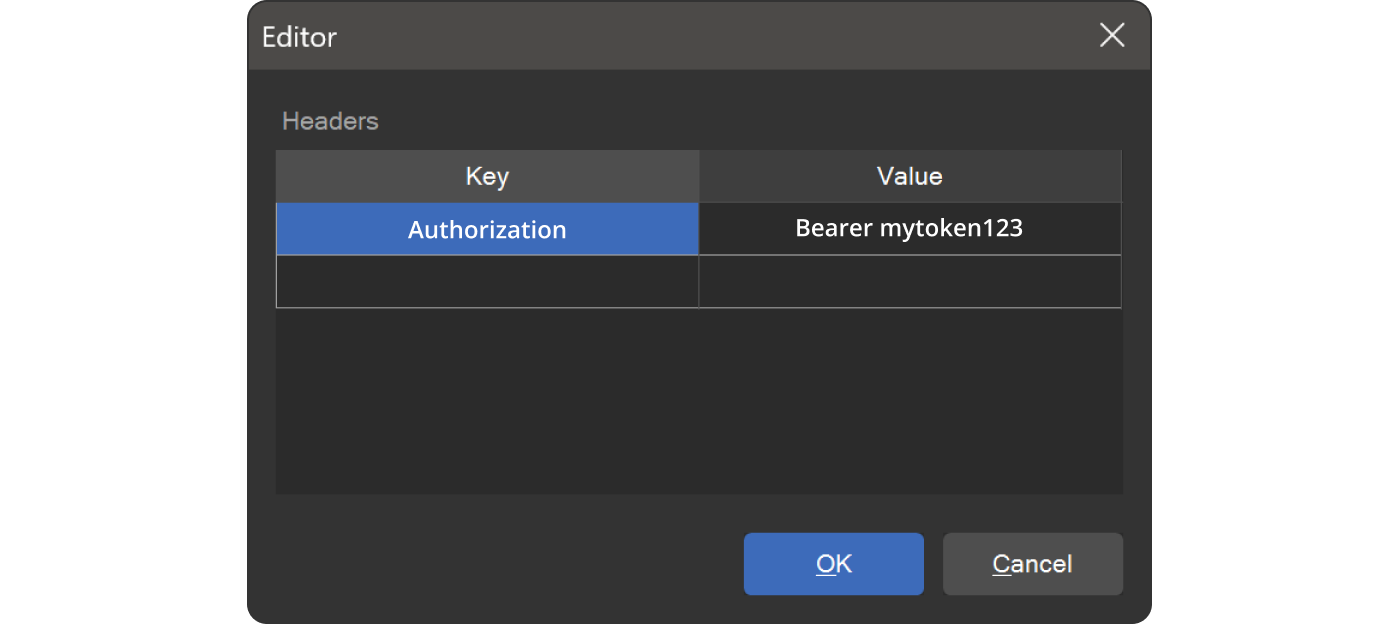Click the Value column header
1400x624 pixels.
pos(909,177)
